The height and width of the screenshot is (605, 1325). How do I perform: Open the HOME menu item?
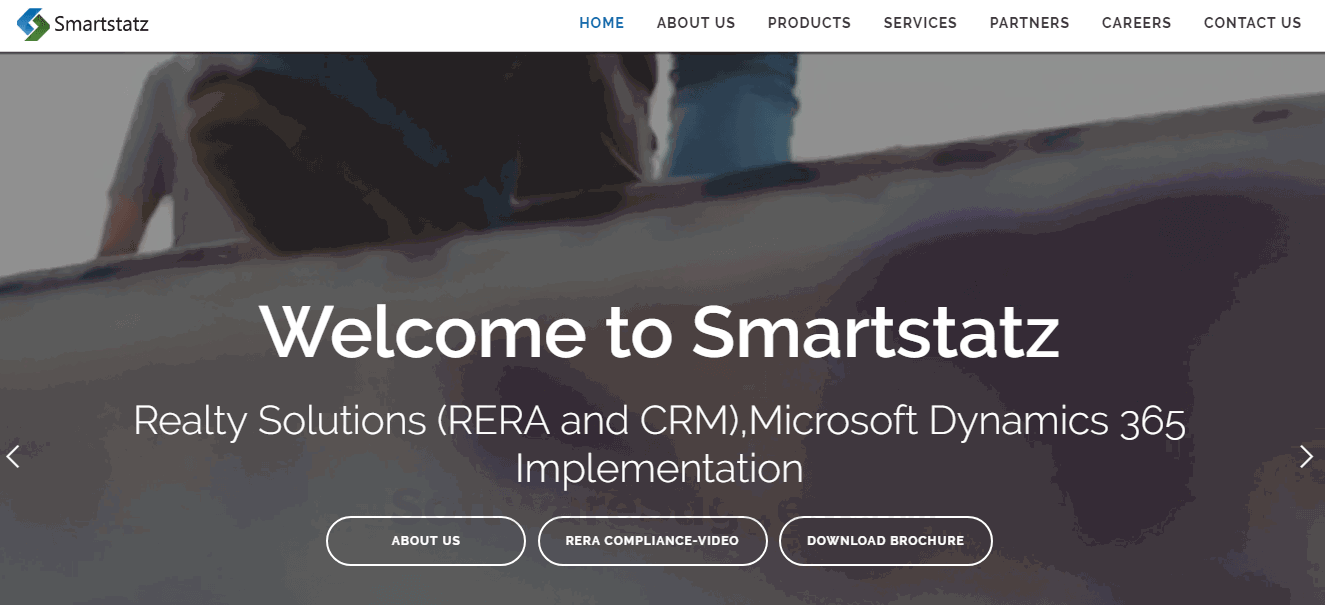pos(601,23)
